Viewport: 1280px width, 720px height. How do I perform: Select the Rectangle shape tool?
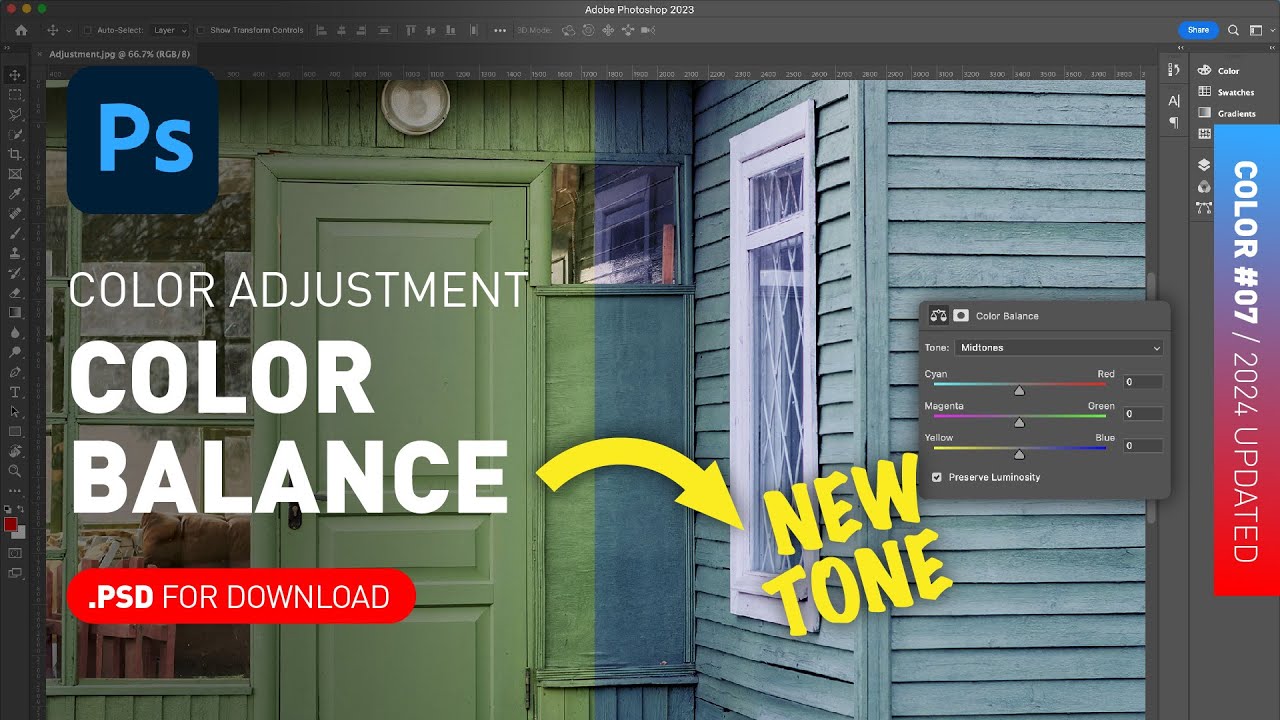point(15,431)
